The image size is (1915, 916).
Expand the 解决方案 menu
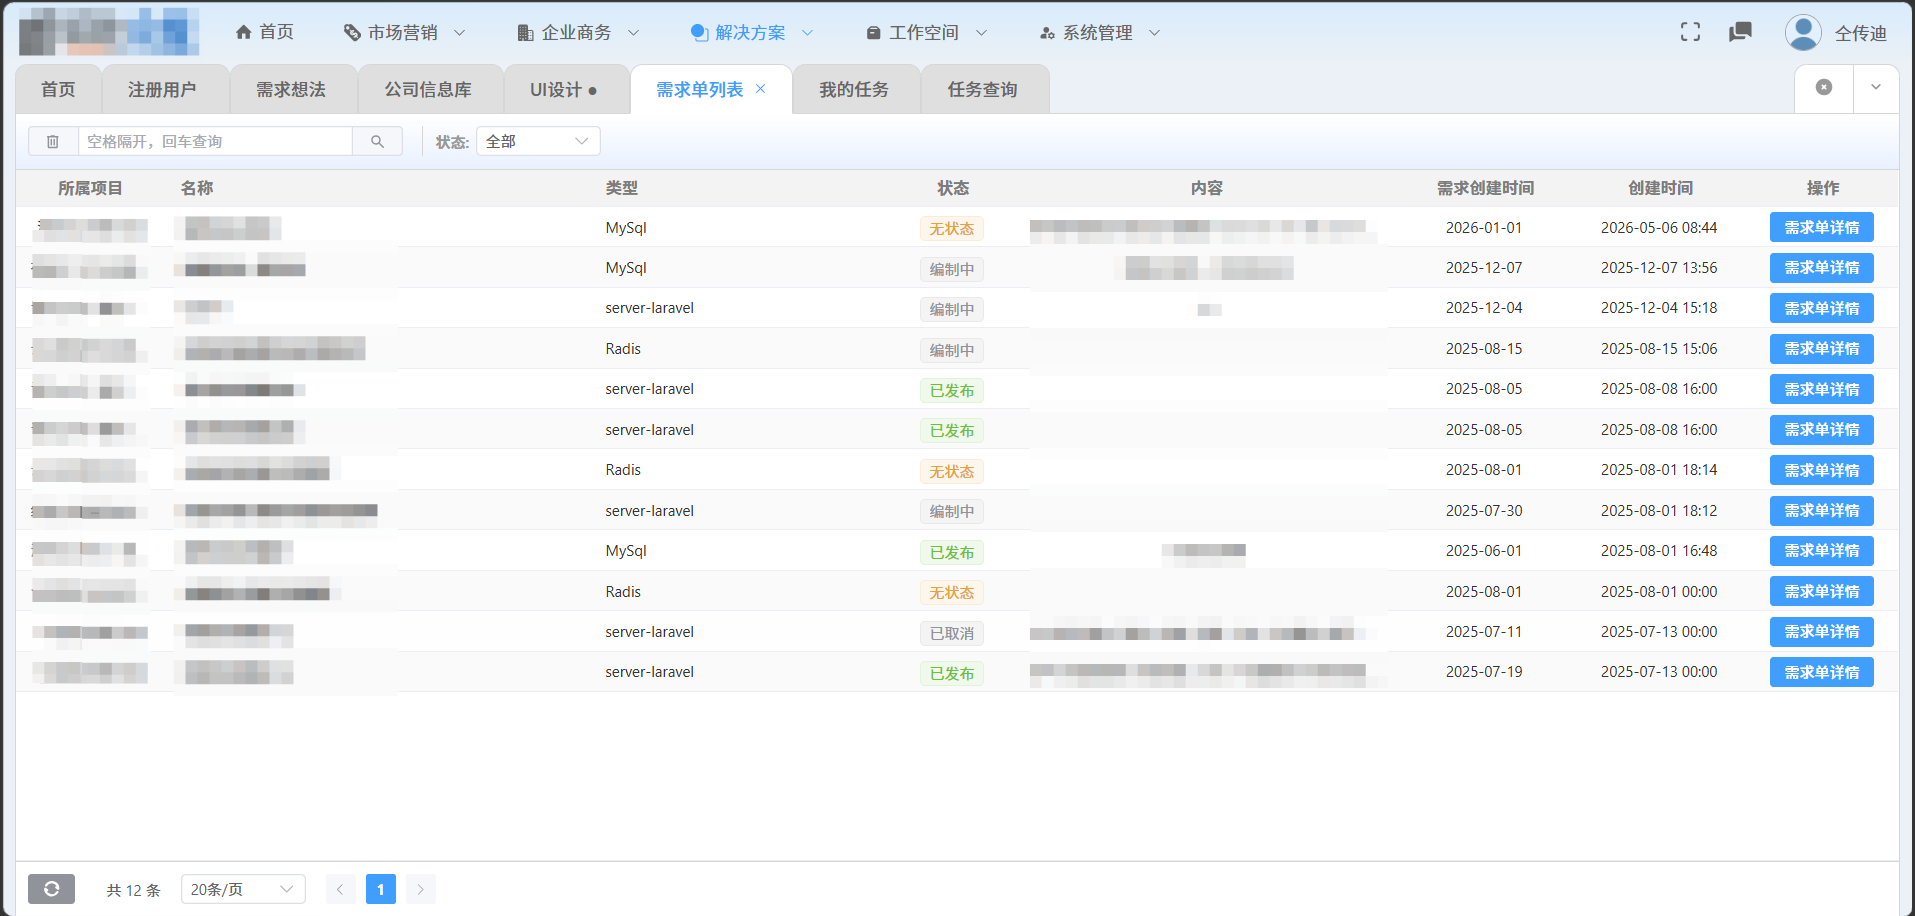(752, 32)
